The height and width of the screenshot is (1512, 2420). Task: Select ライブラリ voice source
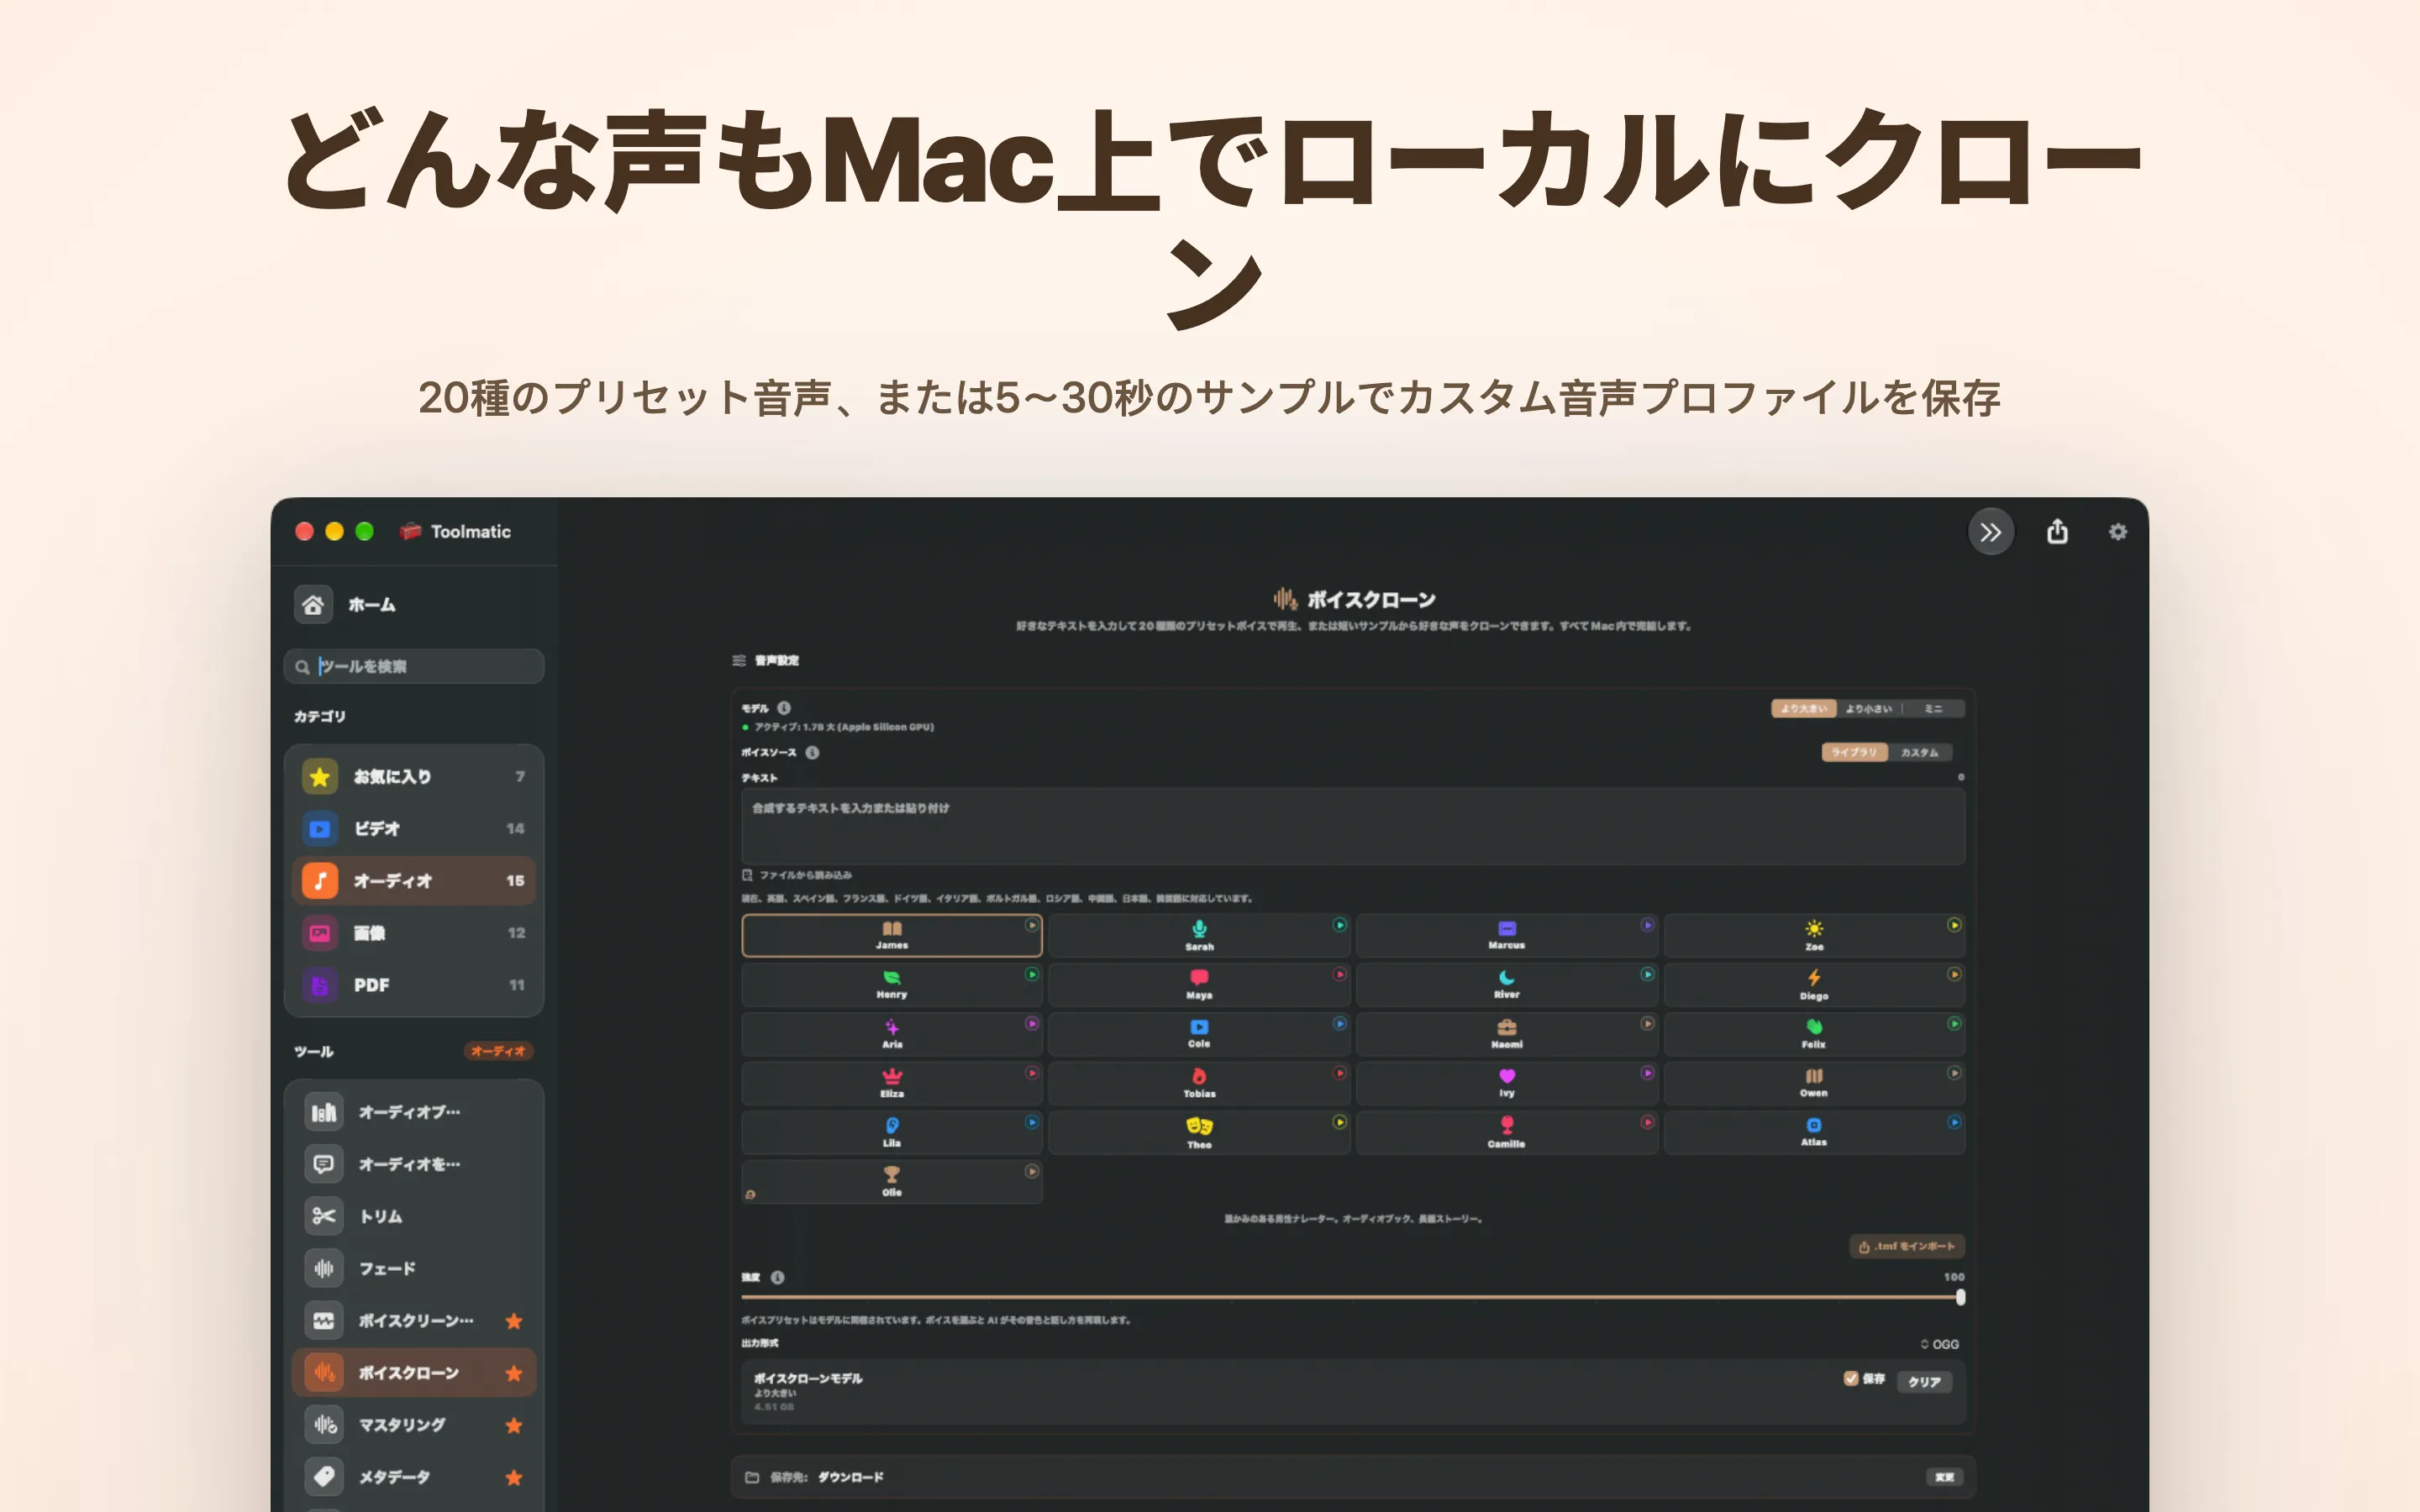[x=1854, y=752]
